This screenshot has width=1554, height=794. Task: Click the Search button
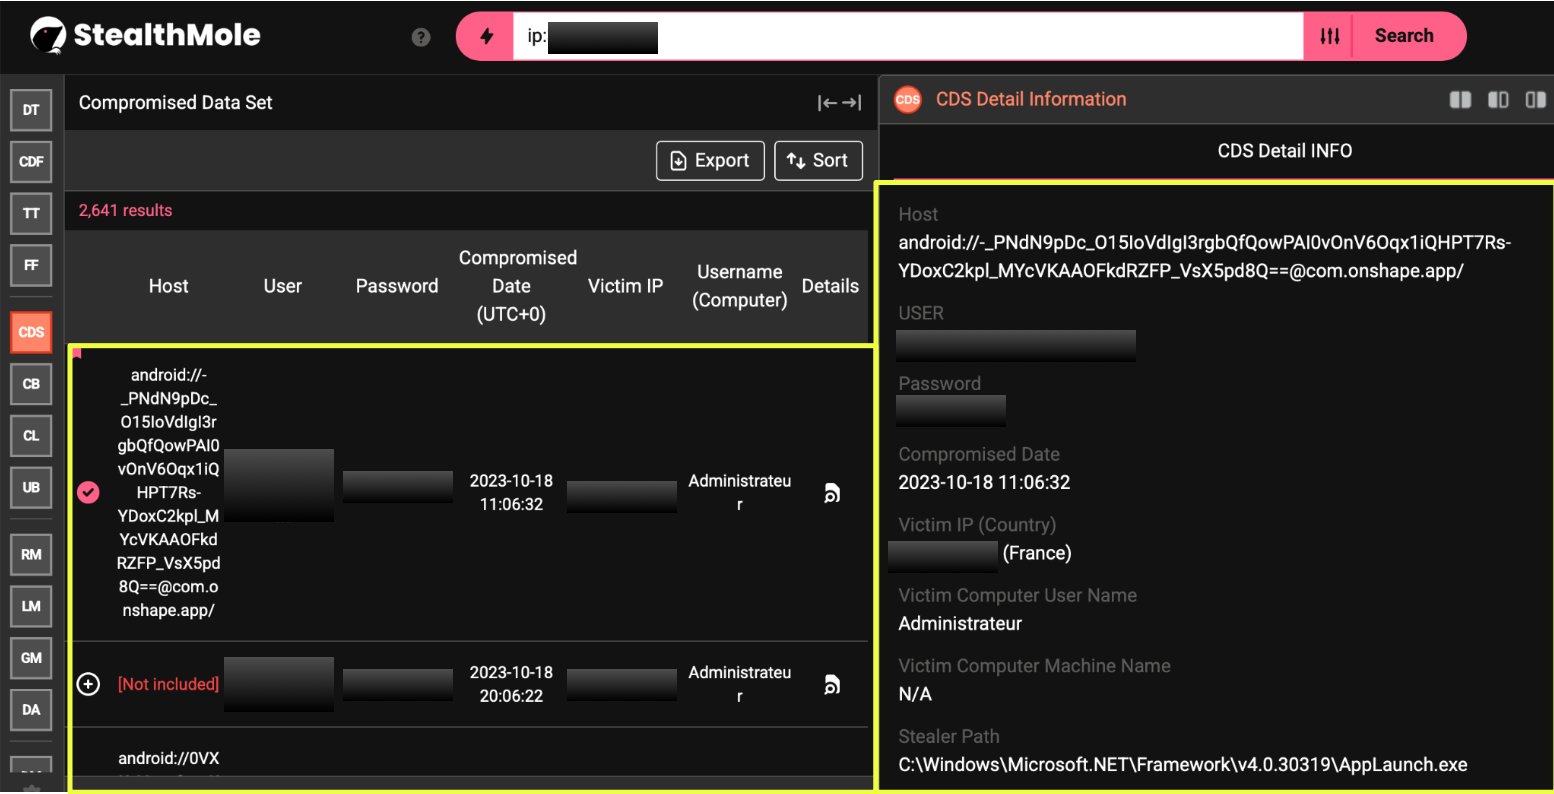(1404, 37)
